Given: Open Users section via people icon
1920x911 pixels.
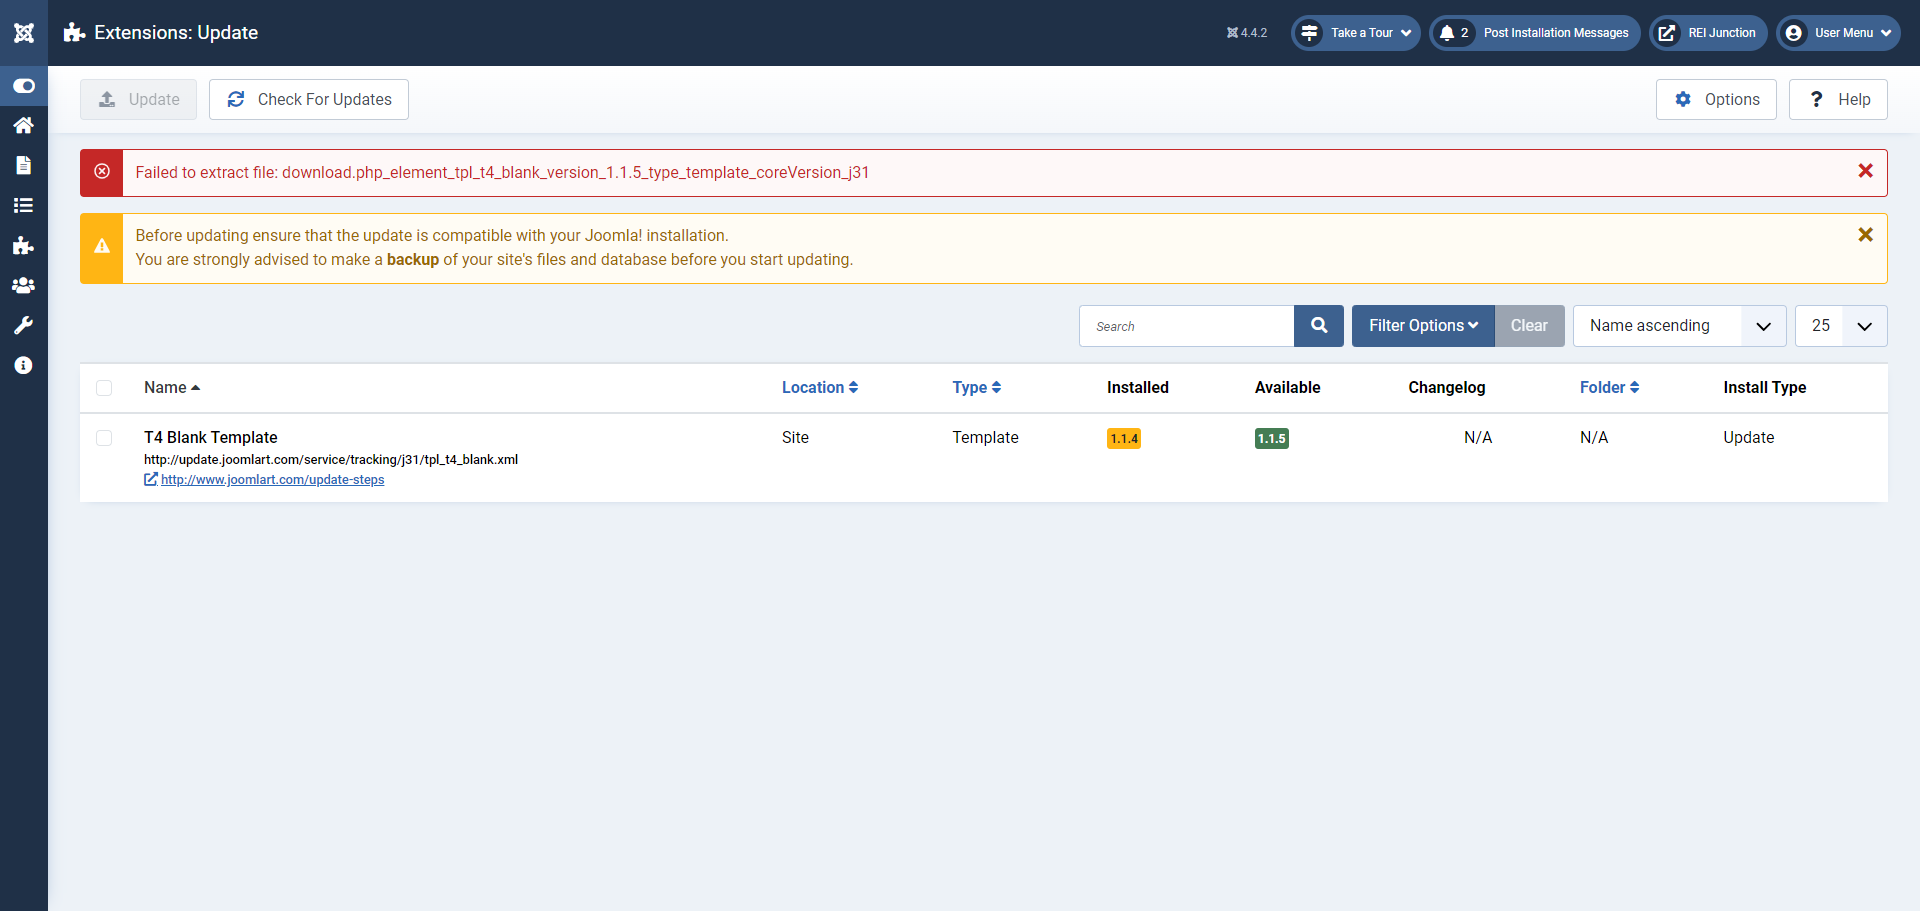Looking at the screenshot, I should coord(24,285).
